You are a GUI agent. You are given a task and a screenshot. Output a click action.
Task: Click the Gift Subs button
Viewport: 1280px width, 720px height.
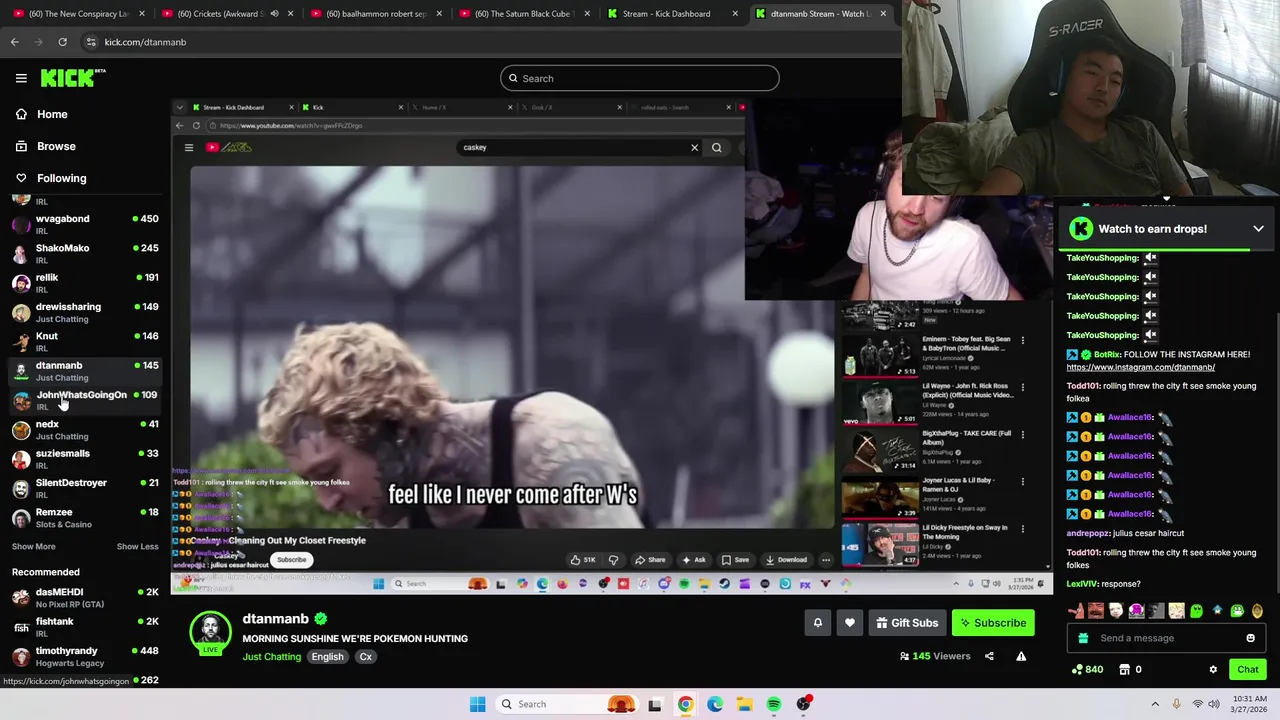click(907, 623)
